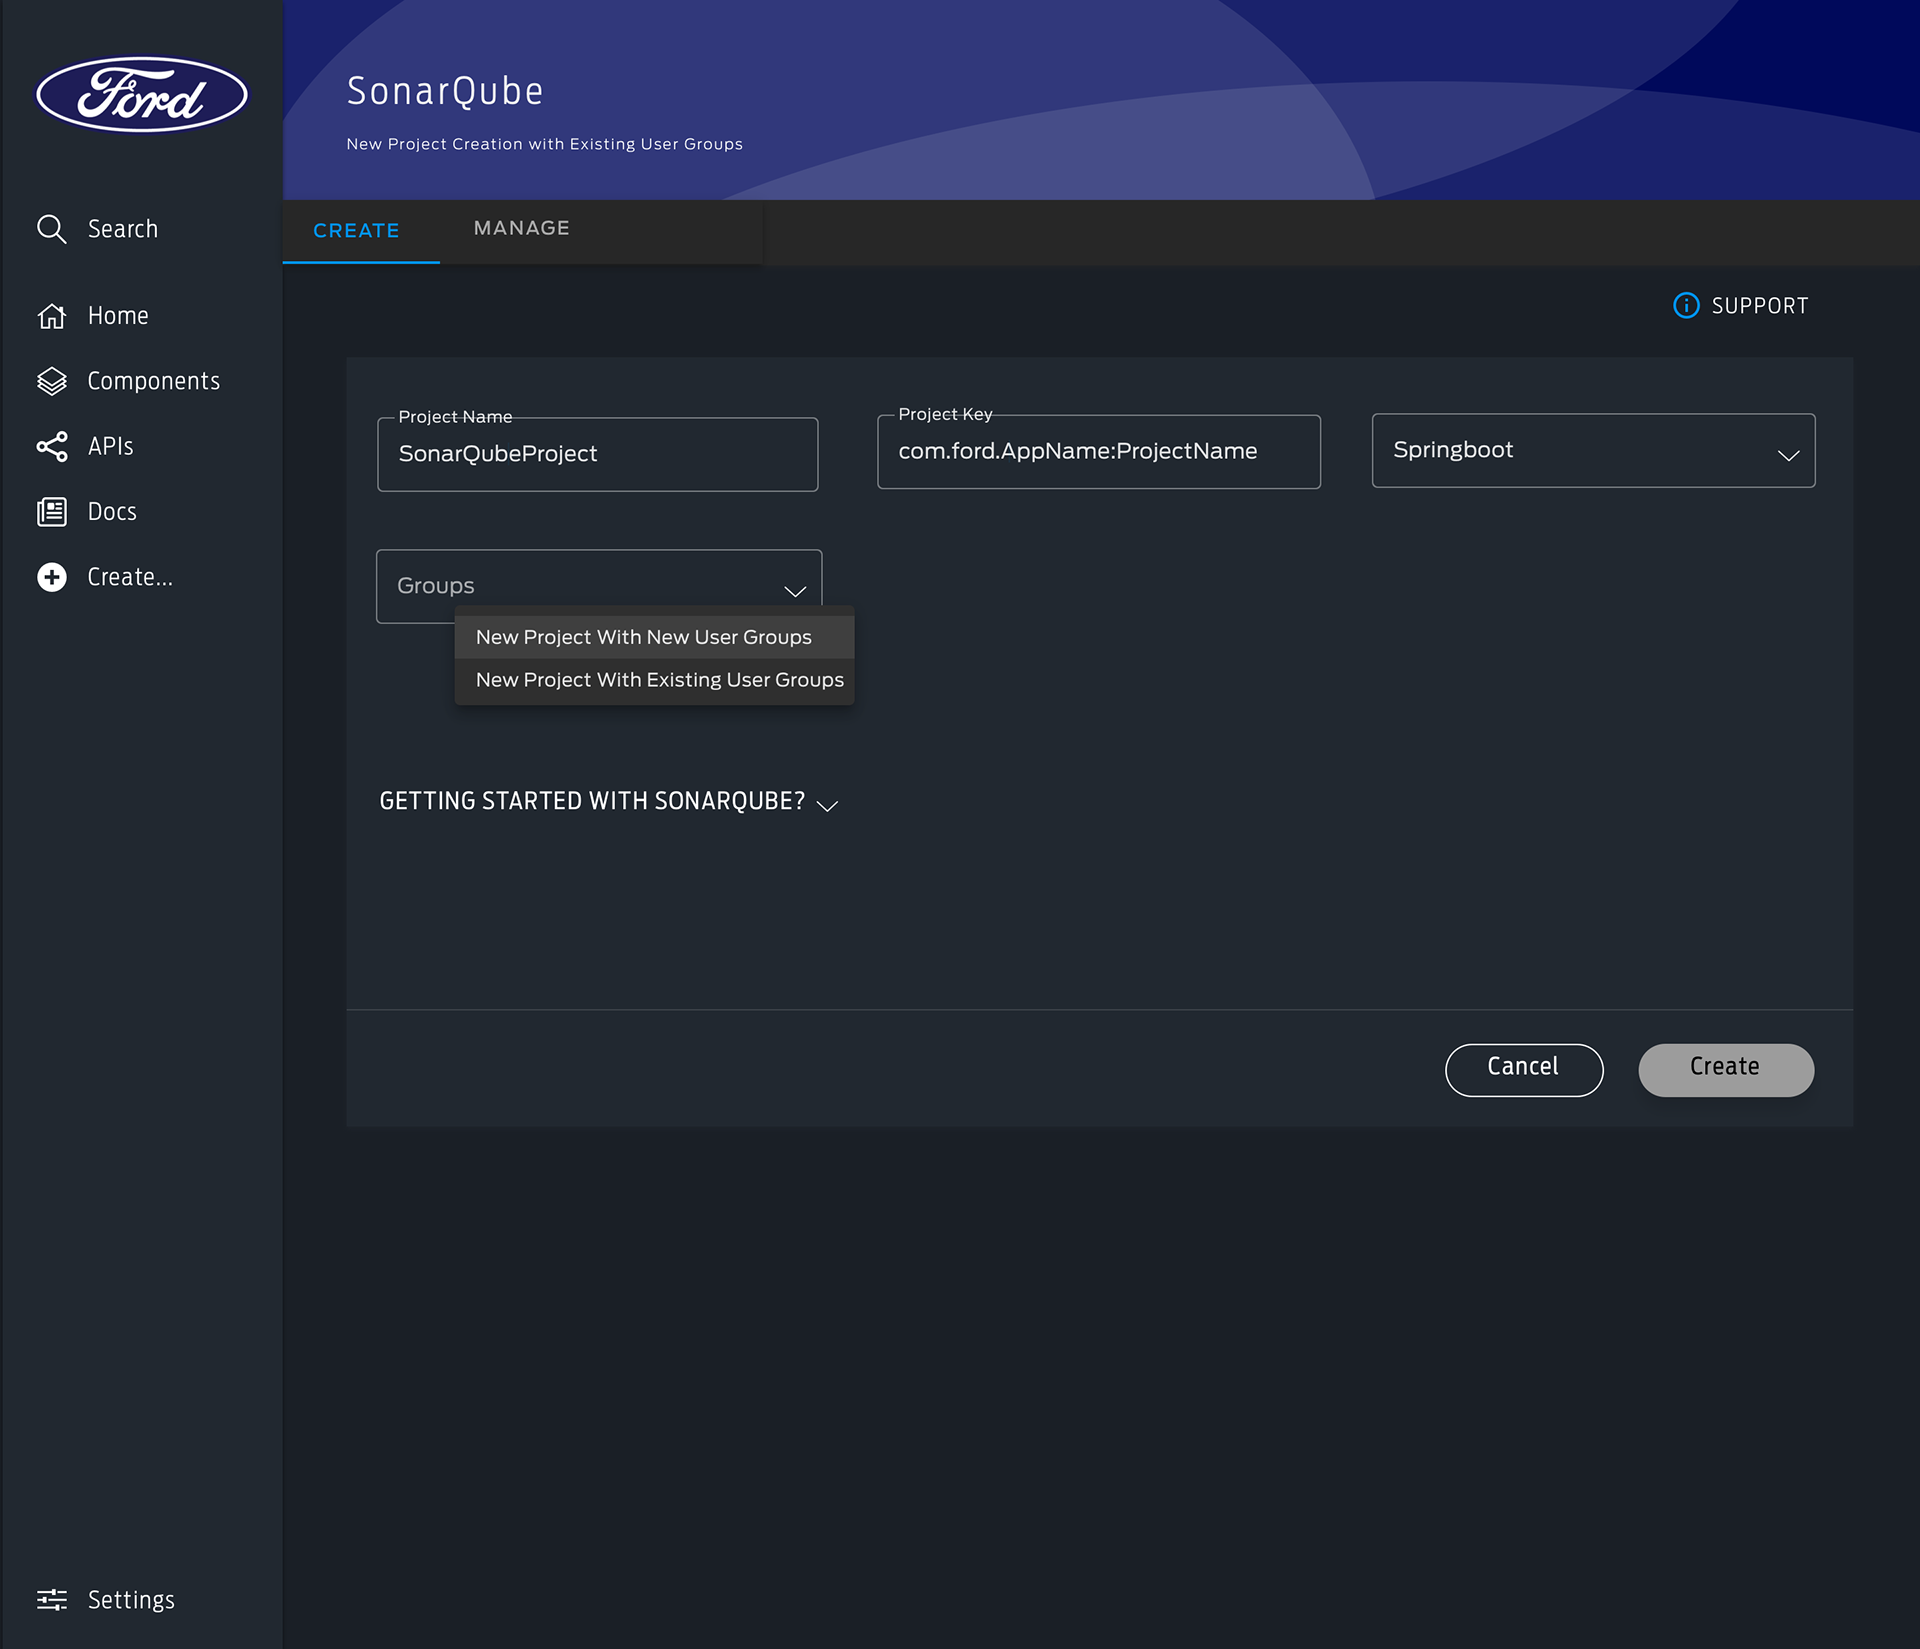Screen dimensions: 1920x1649
Task: Focus the Project Name input field
Action: click(x=597, y=454)
